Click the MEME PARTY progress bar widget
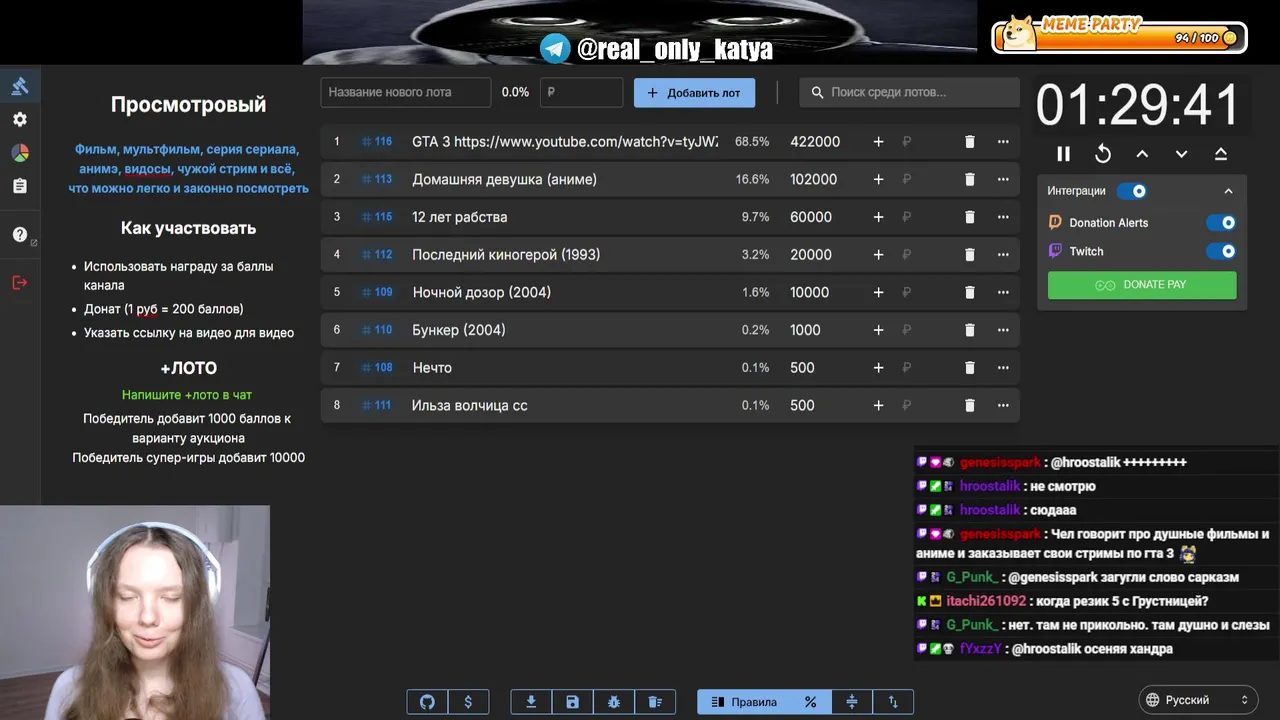This screenshot has width=1280, height=720. [1119, 34]
